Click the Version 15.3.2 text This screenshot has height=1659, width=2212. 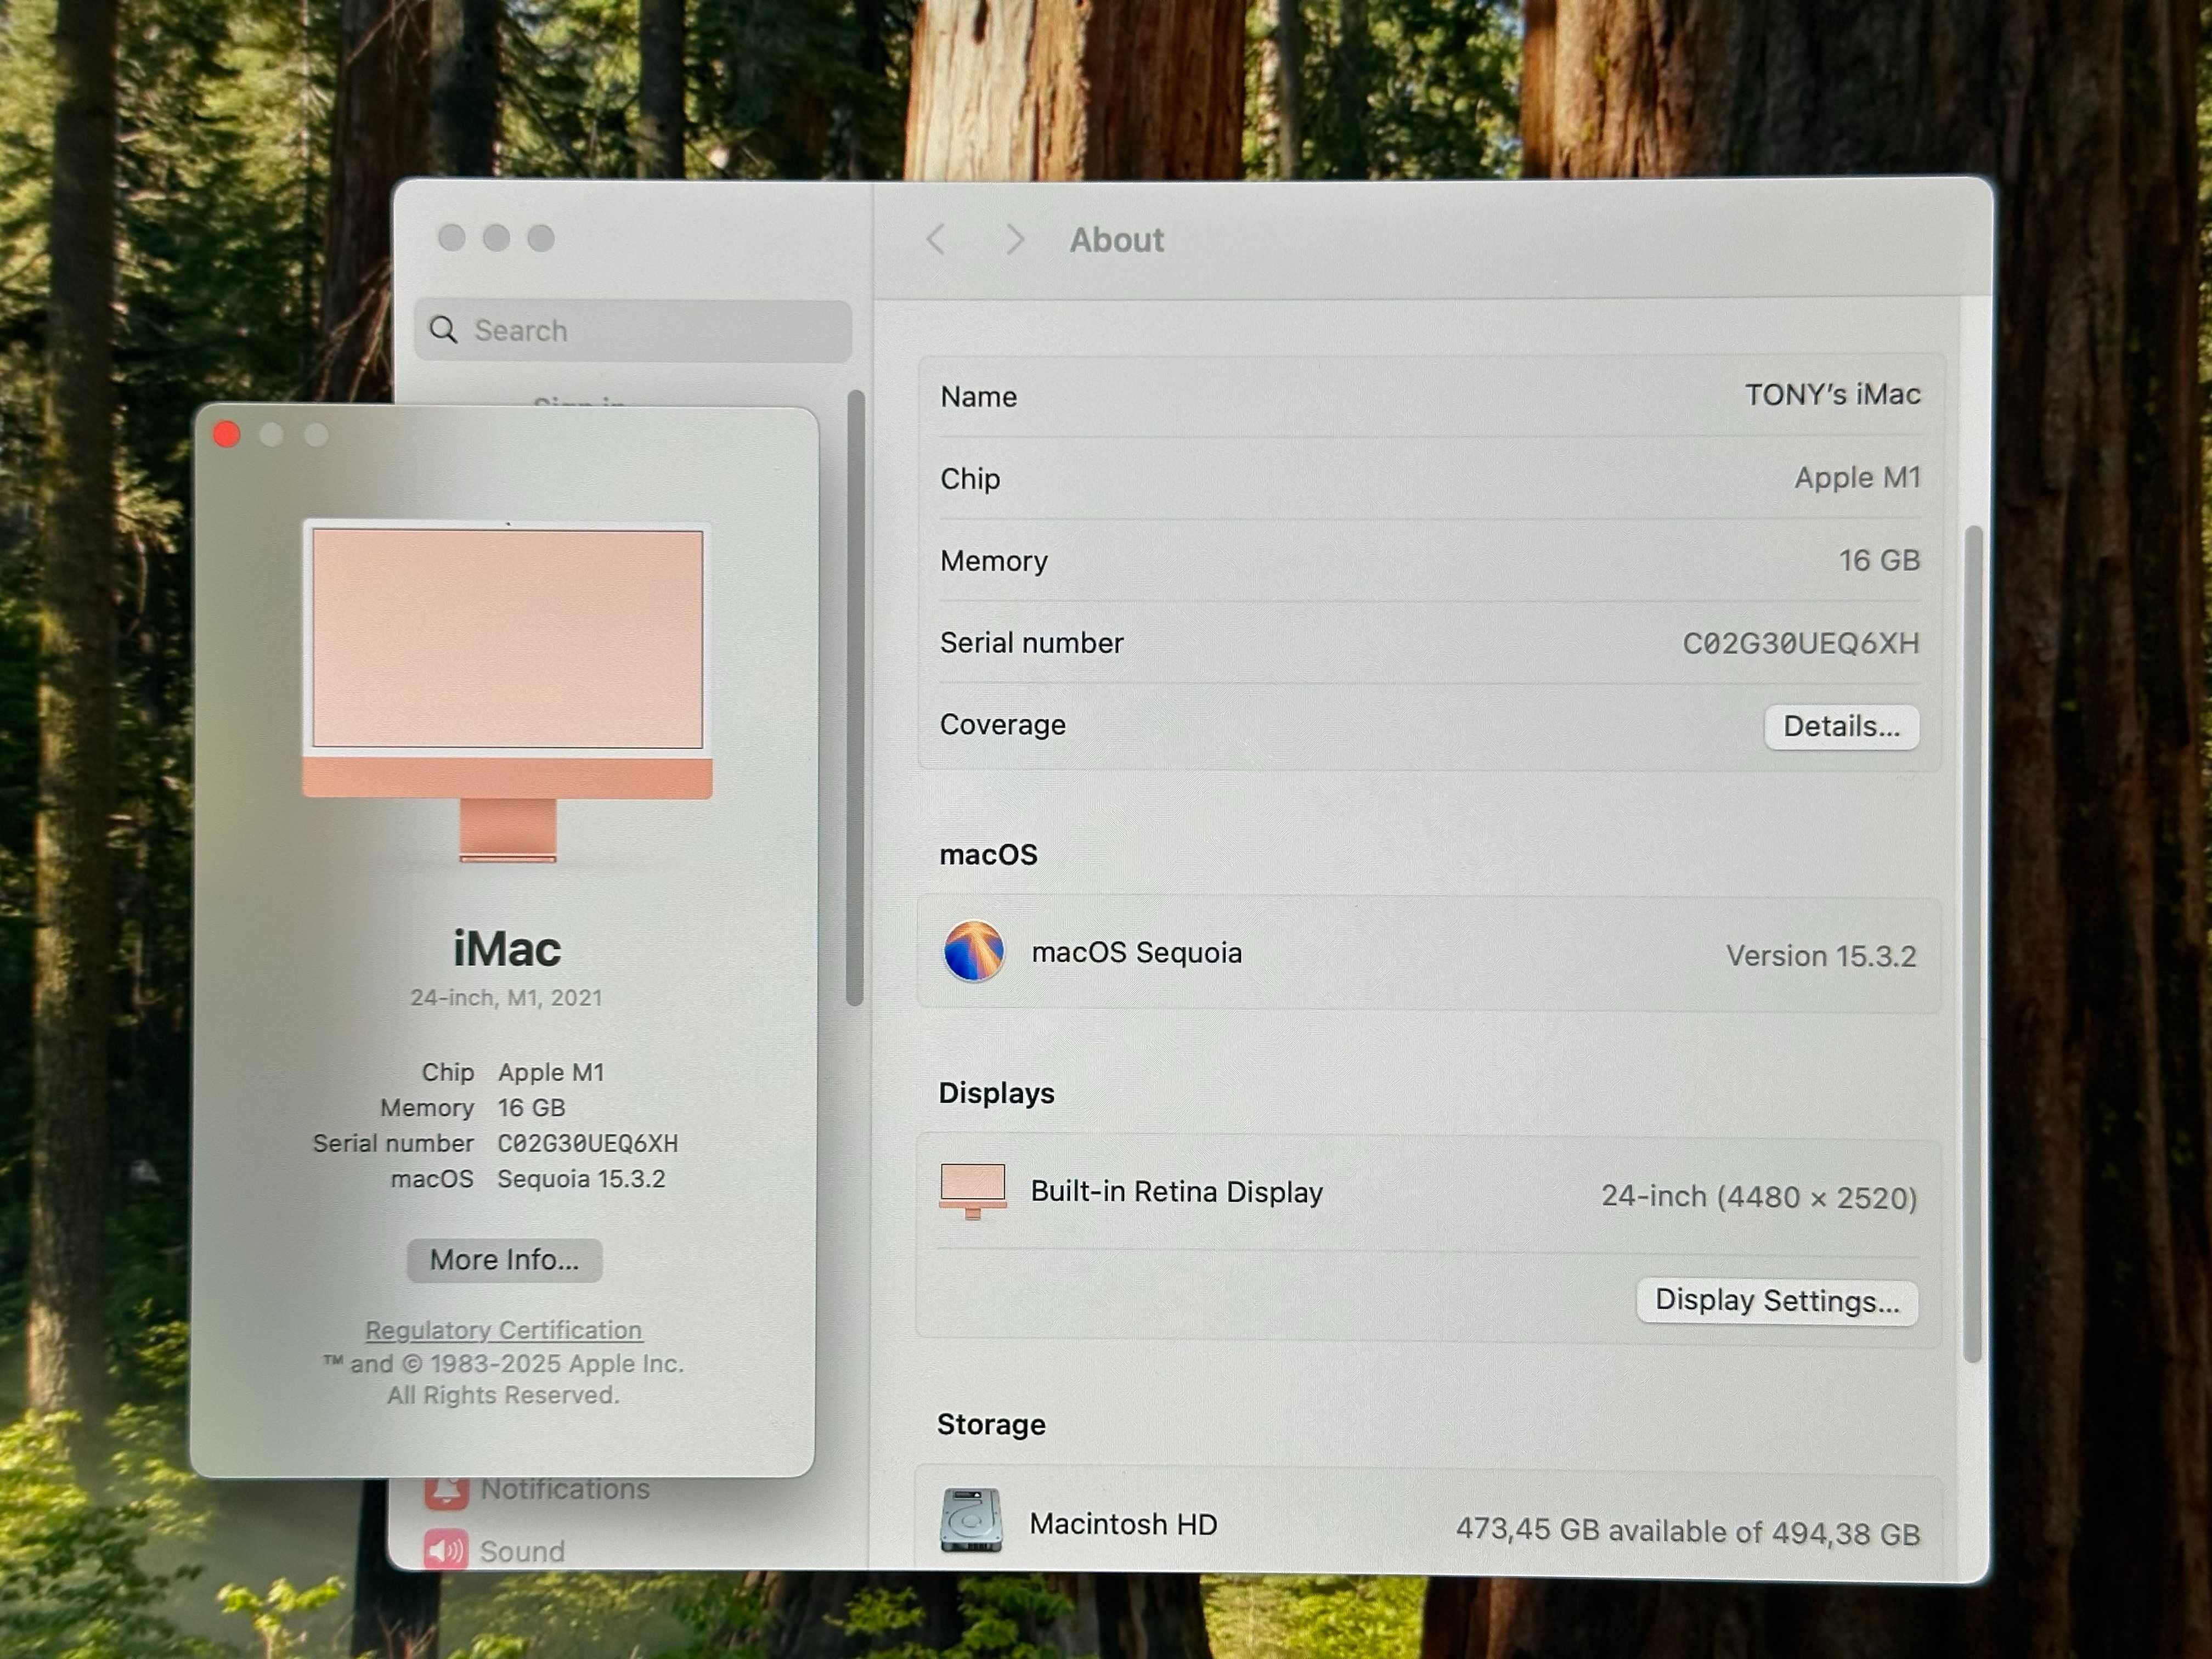click(1821, 956)
